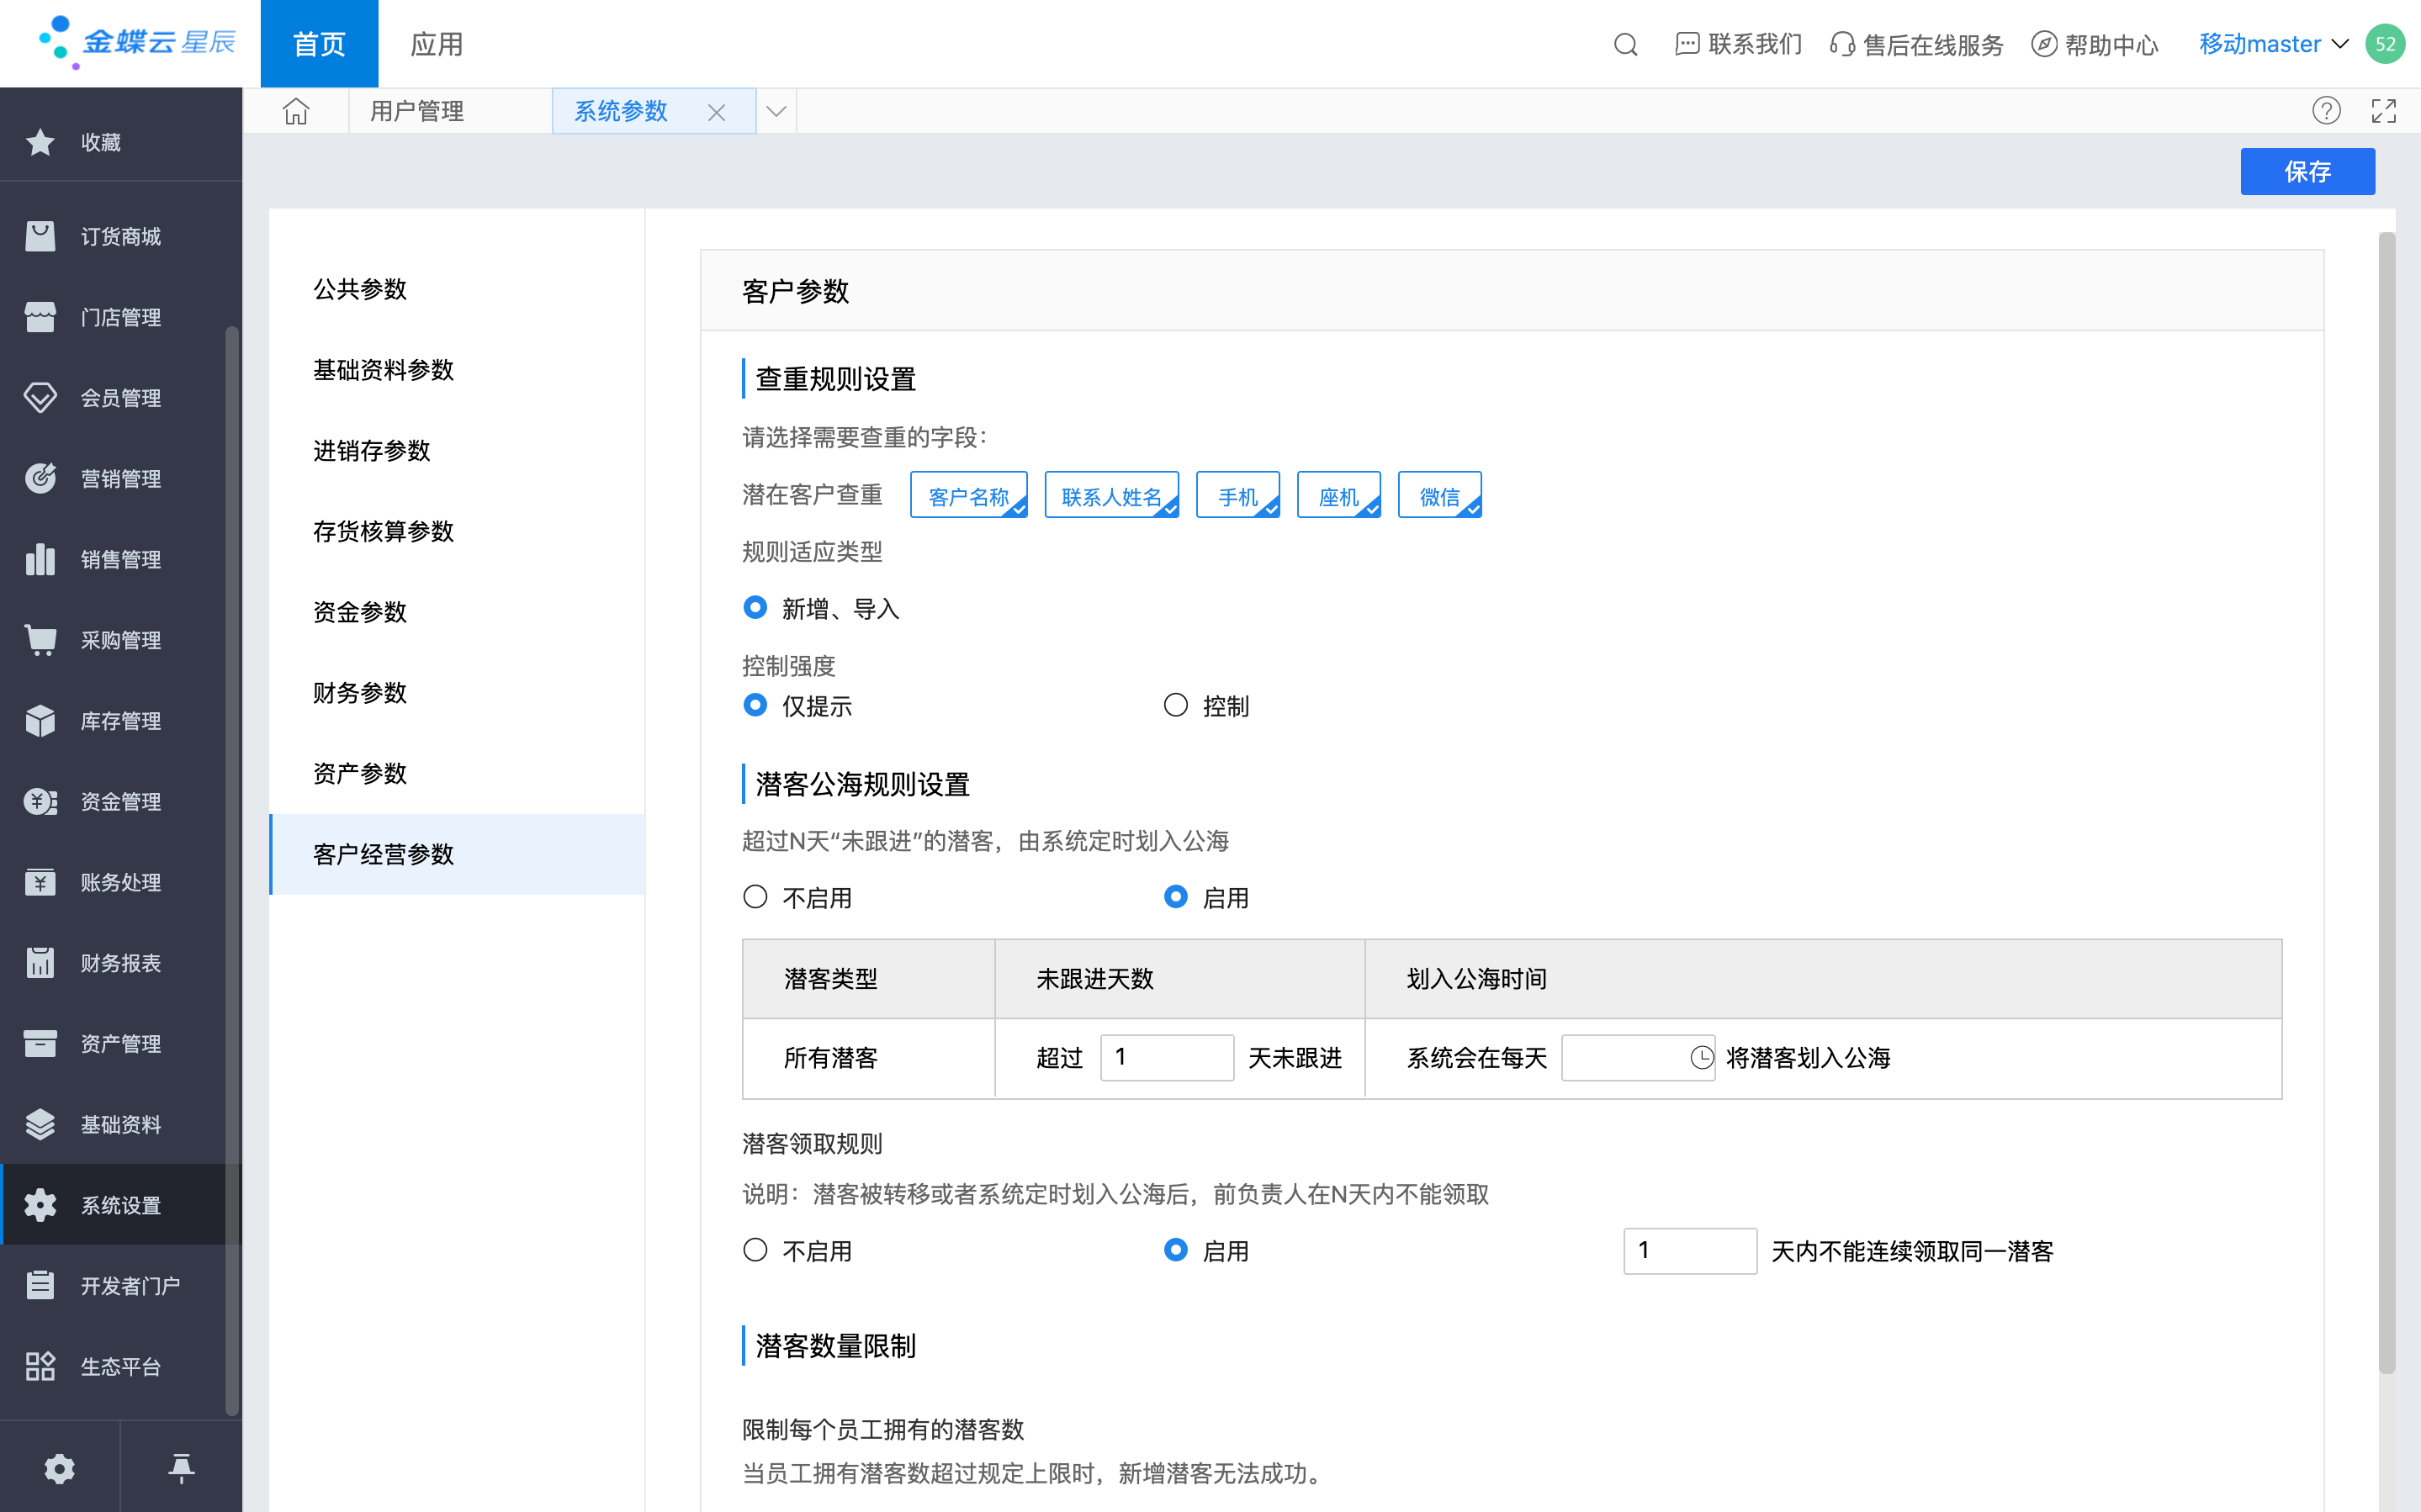Go to home tab house icon
The height and width of the screenshot is (1512, 2421).
296,111
